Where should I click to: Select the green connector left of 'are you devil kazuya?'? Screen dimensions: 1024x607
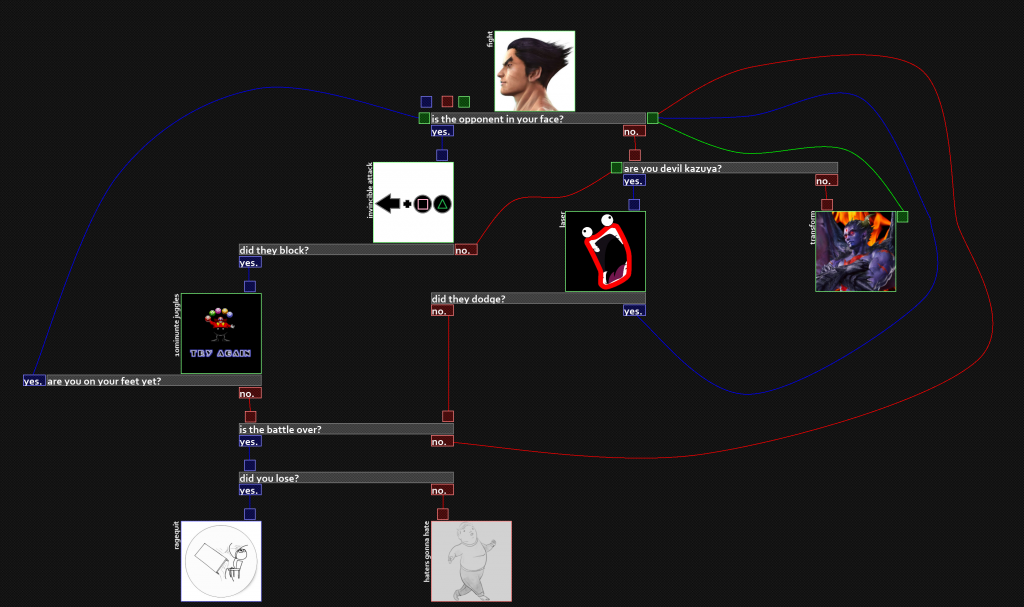point(616,168)
